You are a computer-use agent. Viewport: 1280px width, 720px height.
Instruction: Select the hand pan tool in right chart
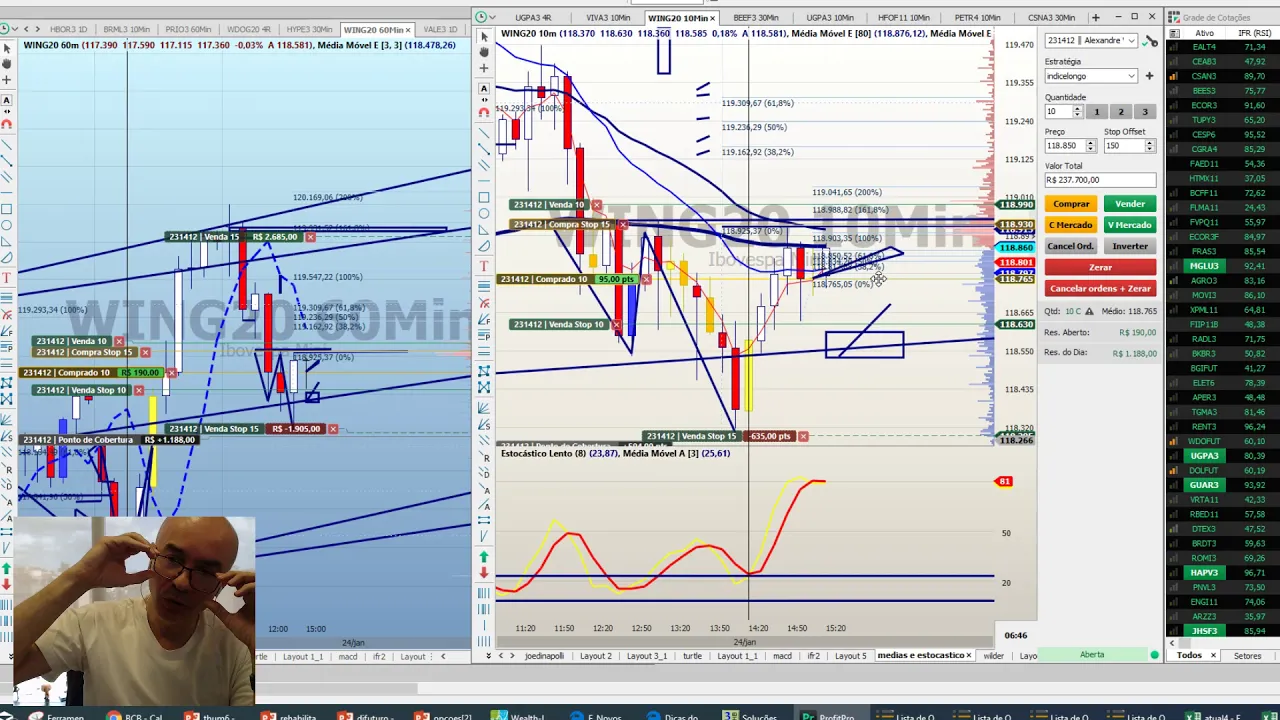pos(484,52)
